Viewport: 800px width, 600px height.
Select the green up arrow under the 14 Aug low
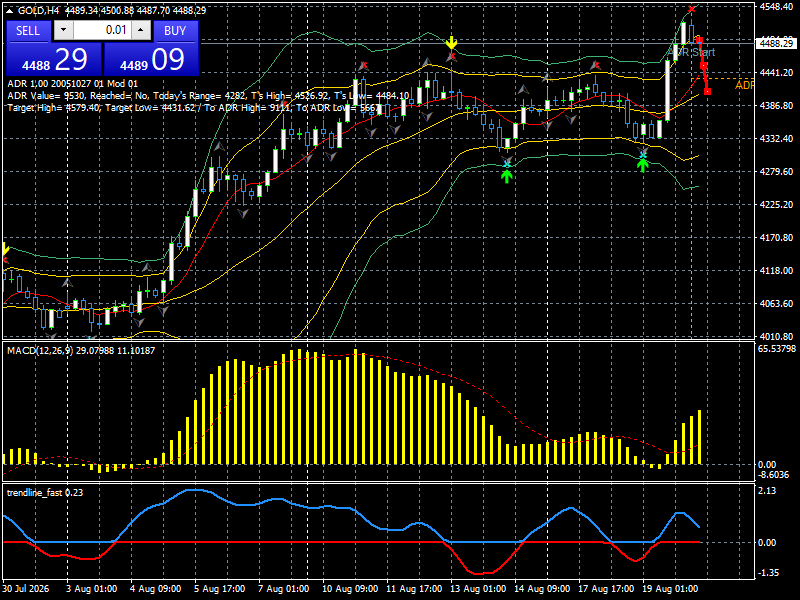[506, 176]
